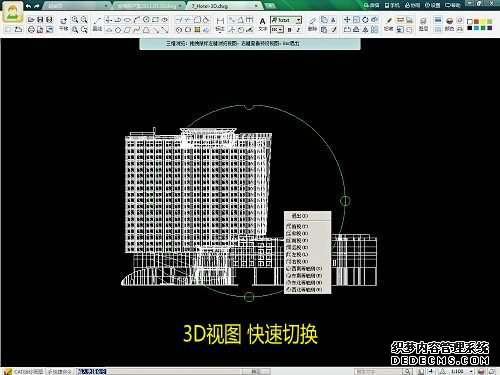Click the redo arrow in title bar
The width and height of the screenshot is (500, 375).
click(37, 6)
